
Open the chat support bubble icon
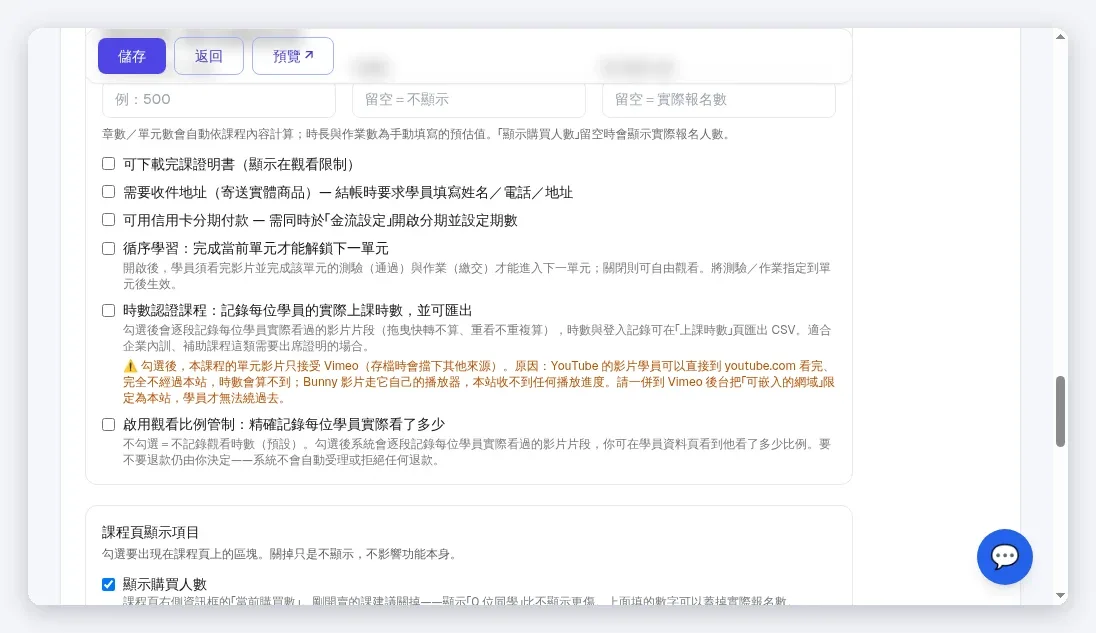(1004, 557)
